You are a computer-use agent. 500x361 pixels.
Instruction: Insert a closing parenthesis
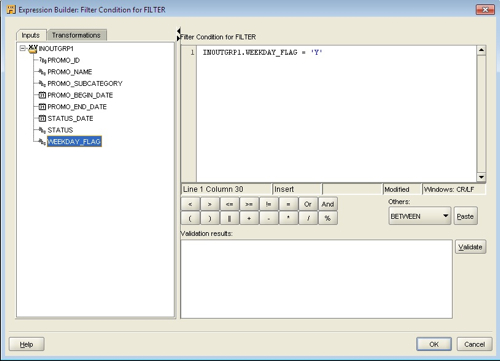tap(210, 218)
